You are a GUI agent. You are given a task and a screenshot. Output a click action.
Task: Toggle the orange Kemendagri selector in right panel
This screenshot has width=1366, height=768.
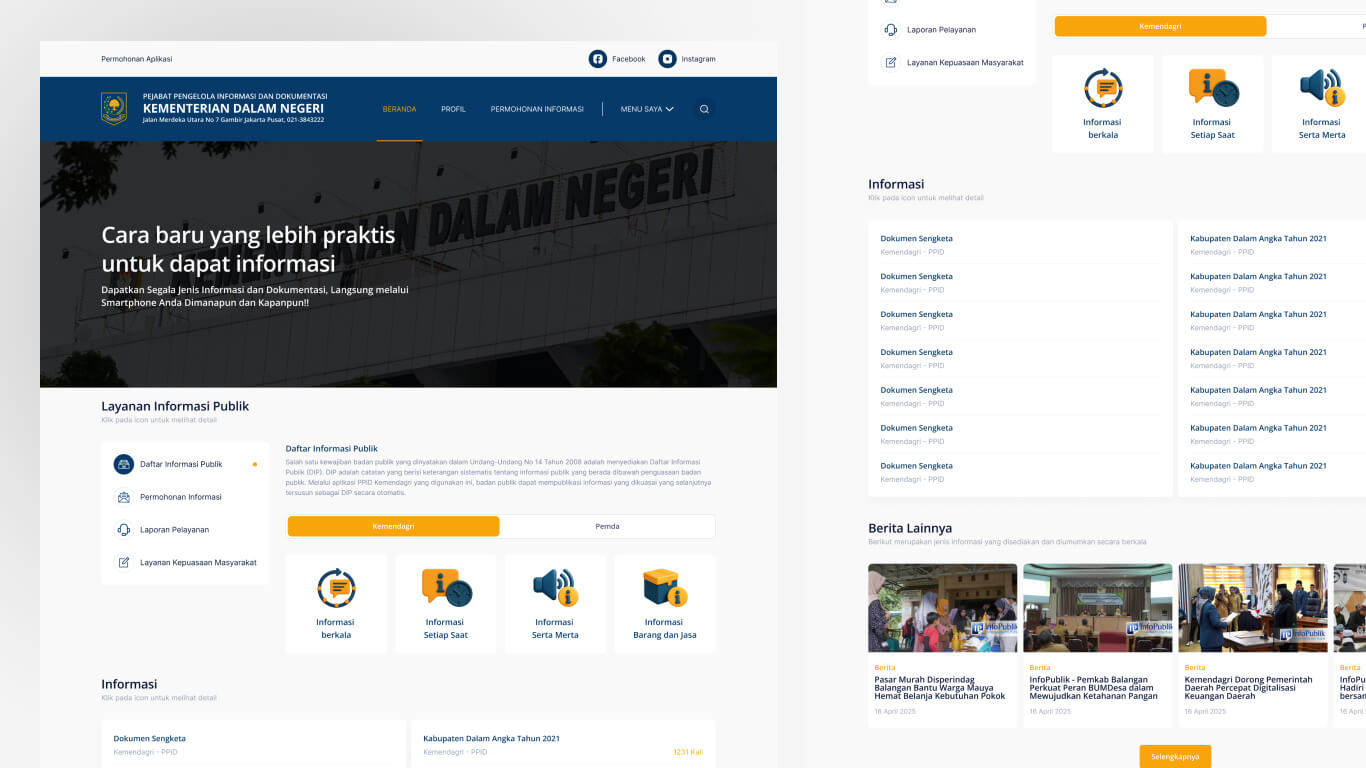(1159, 25)
